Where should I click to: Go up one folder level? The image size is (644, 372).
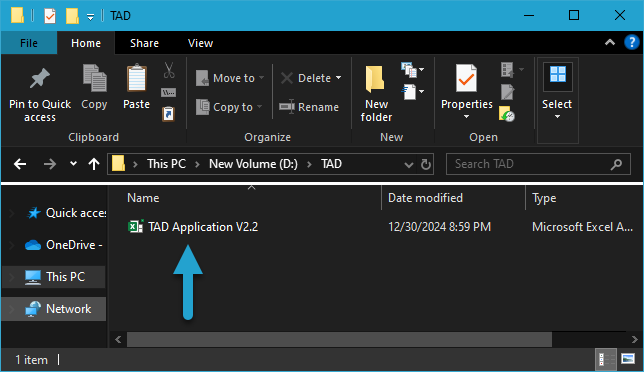pyautogui.click(x=94, y=164)
